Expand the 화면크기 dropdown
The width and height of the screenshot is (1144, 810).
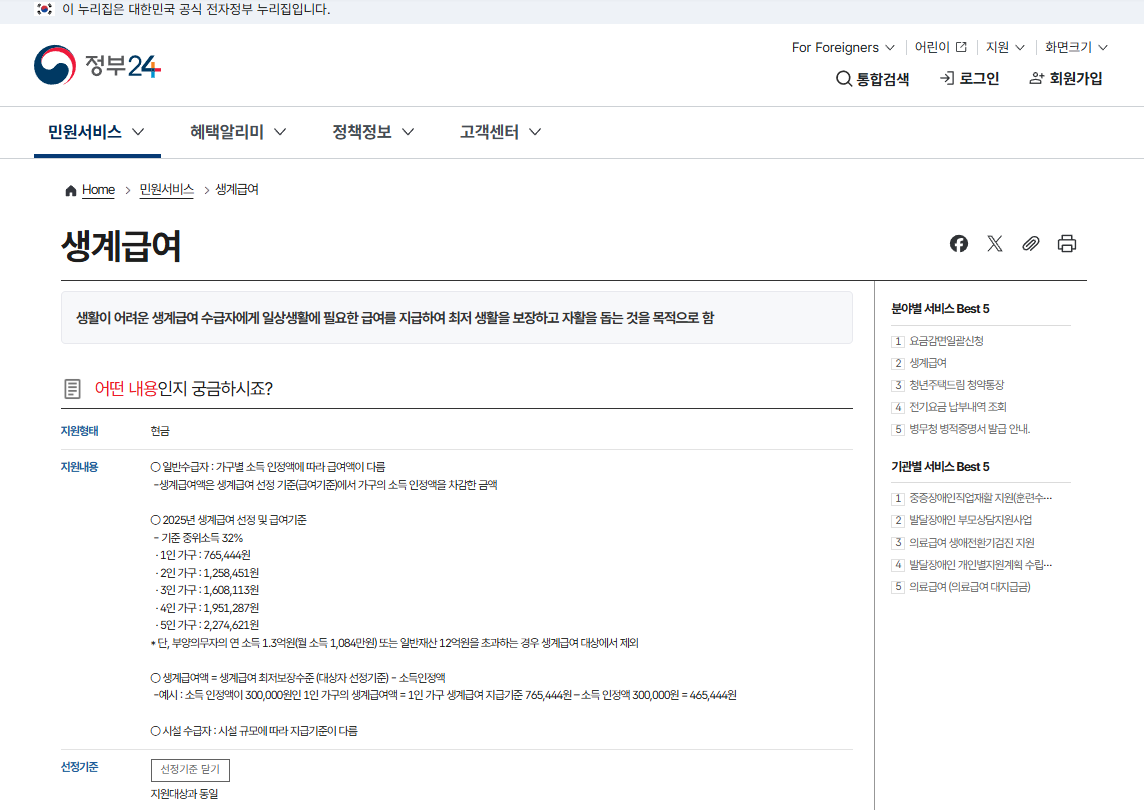(1076, 47)
